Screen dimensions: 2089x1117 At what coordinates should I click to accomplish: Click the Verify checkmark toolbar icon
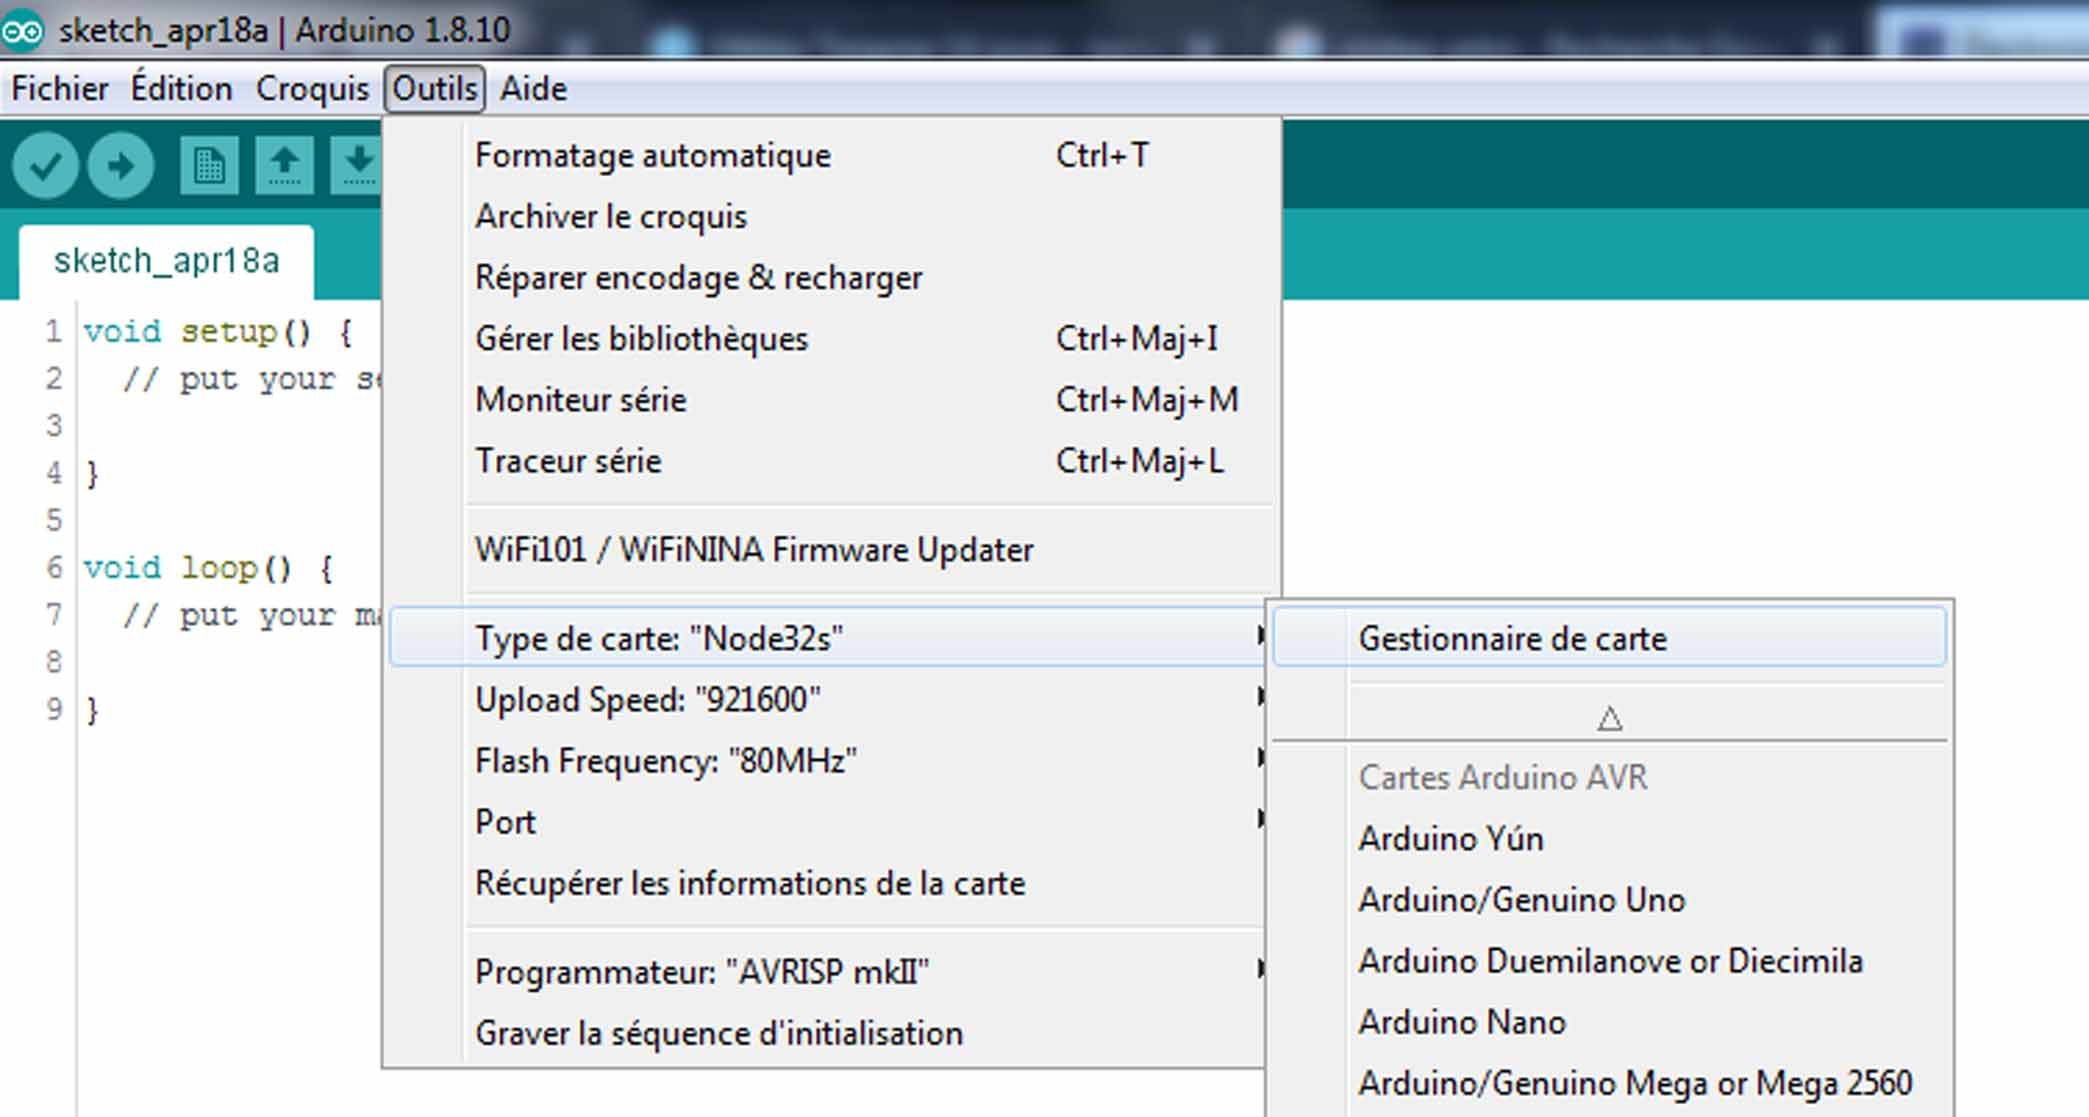coord(46,165)
